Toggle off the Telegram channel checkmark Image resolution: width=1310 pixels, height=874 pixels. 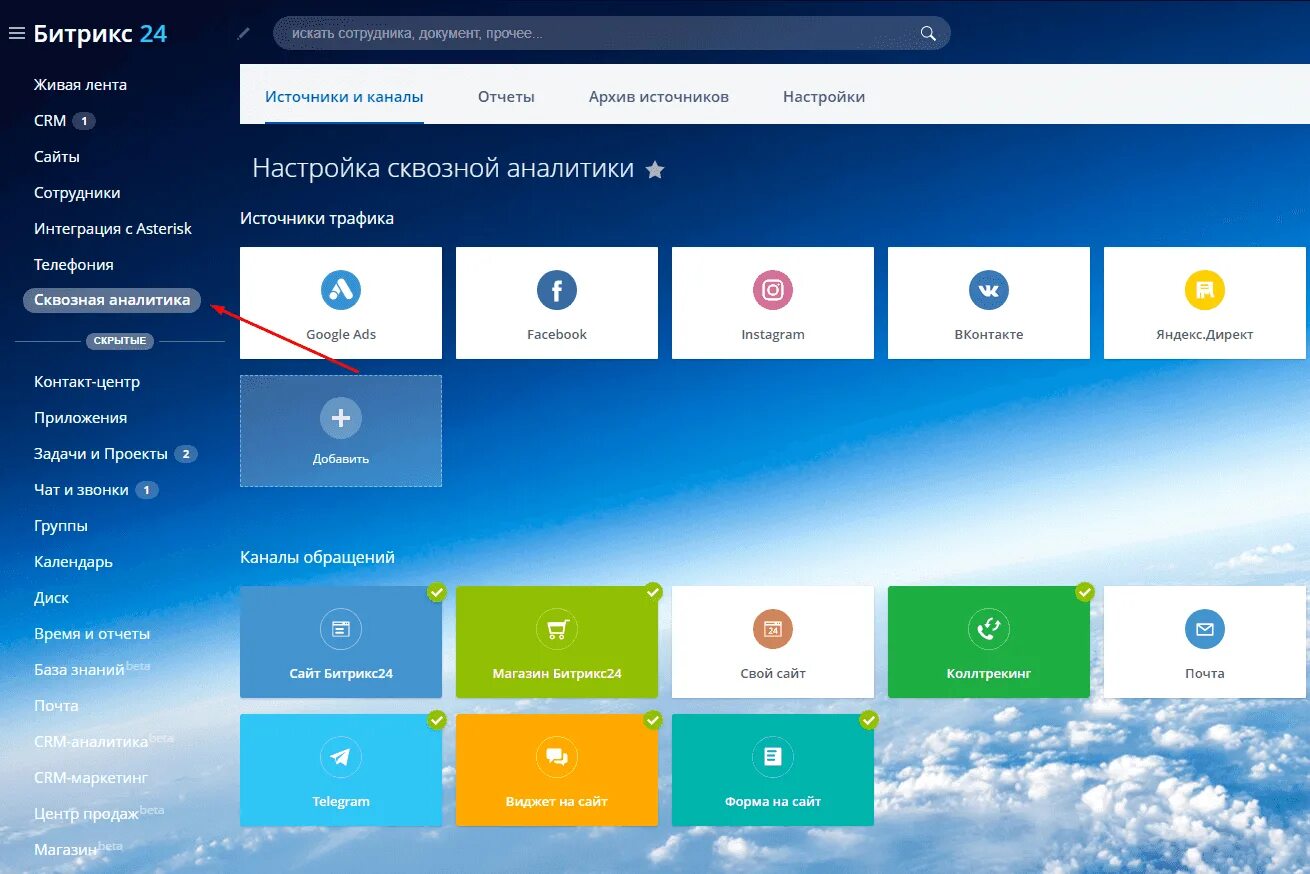coord(436,721)
